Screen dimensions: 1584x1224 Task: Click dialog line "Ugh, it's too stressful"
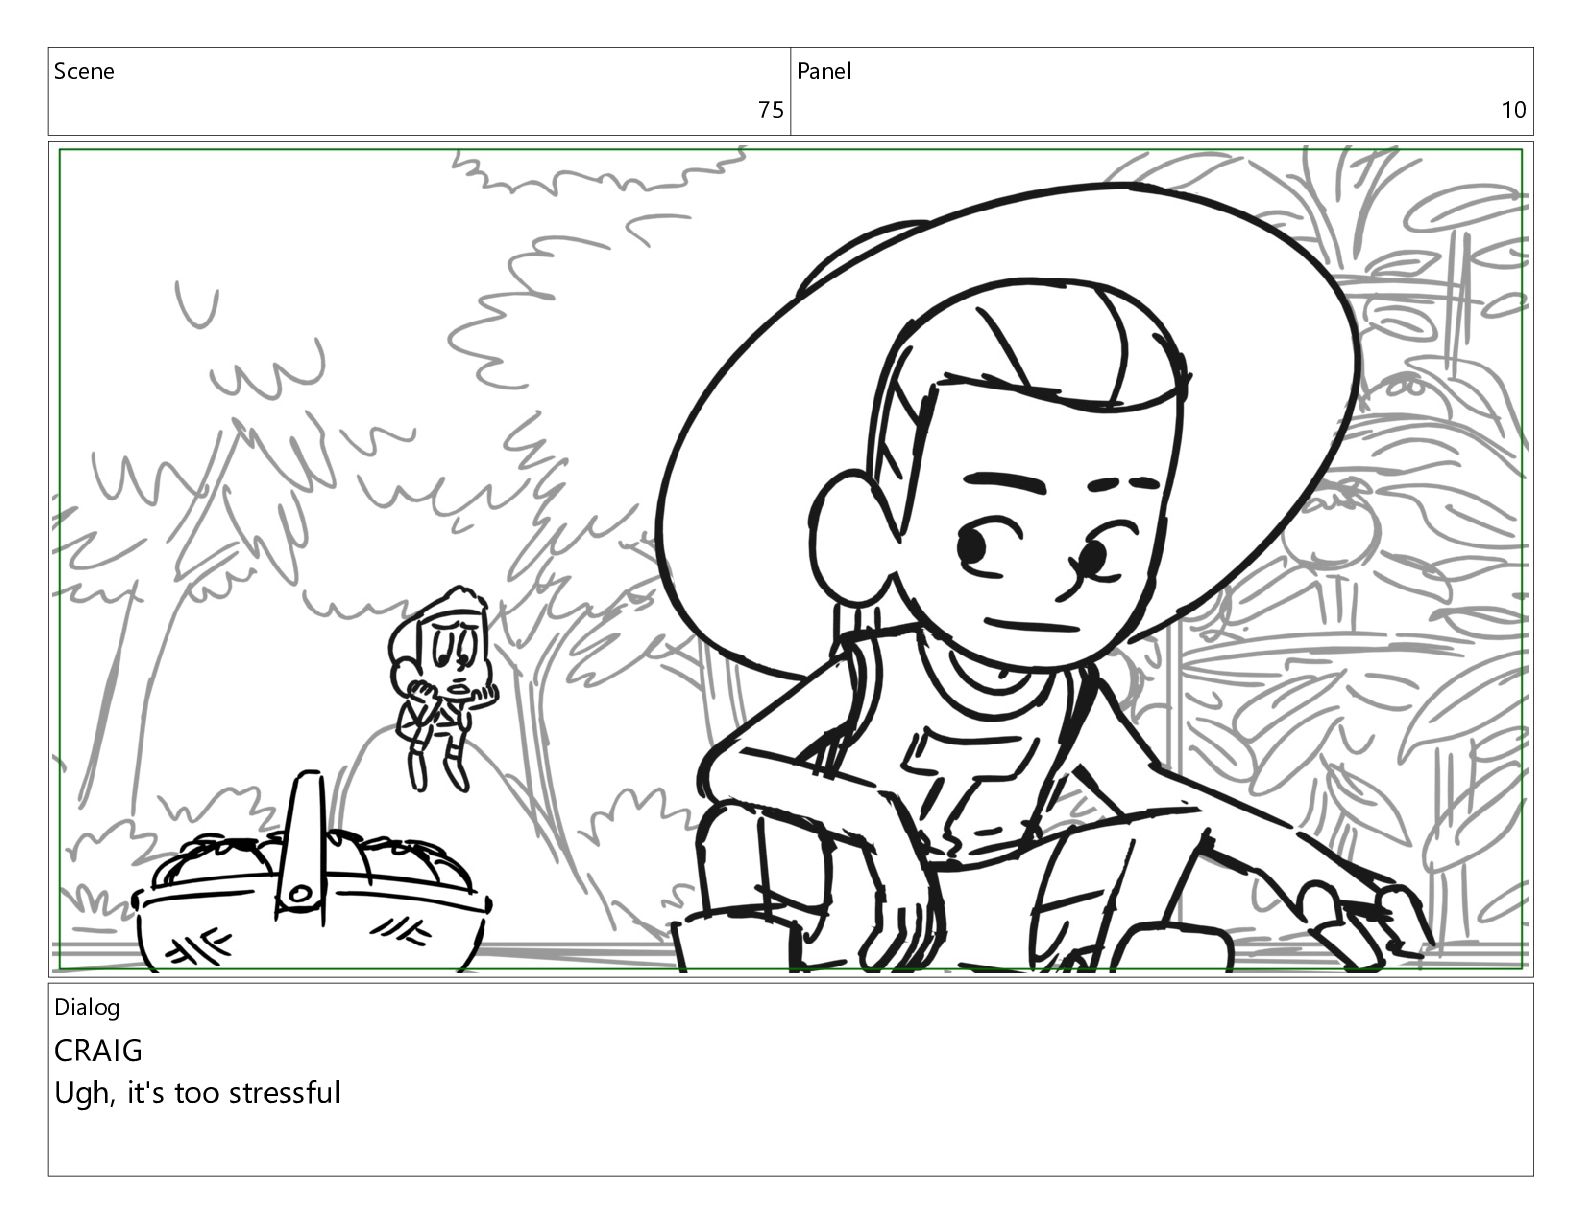197,1093
